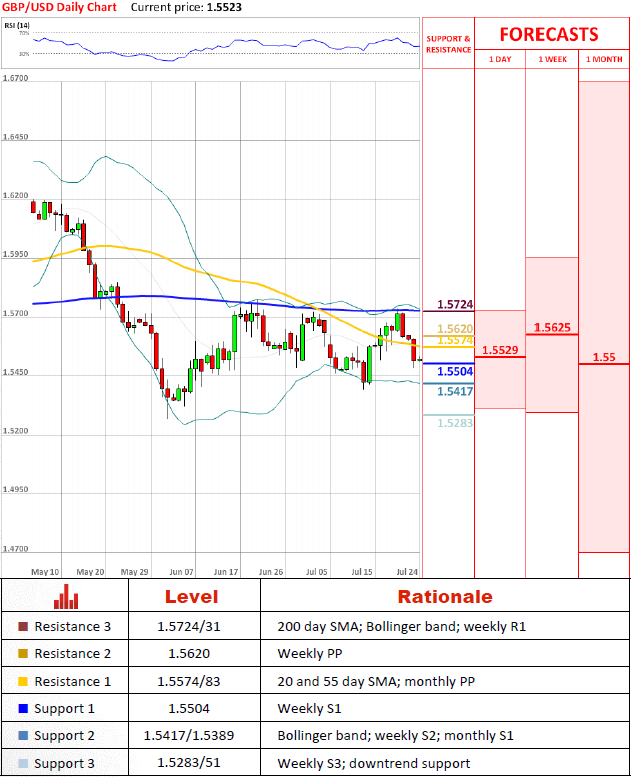Screen dimensions: 631x777
Task: Click the May 20 date axis label
Action: click(x=90, y=572)
